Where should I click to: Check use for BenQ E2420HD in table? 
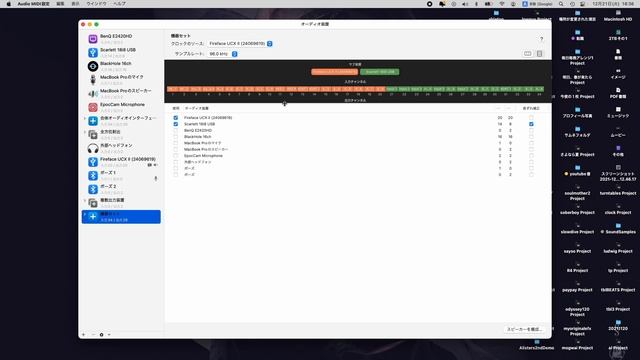click(x=176, y=130)
